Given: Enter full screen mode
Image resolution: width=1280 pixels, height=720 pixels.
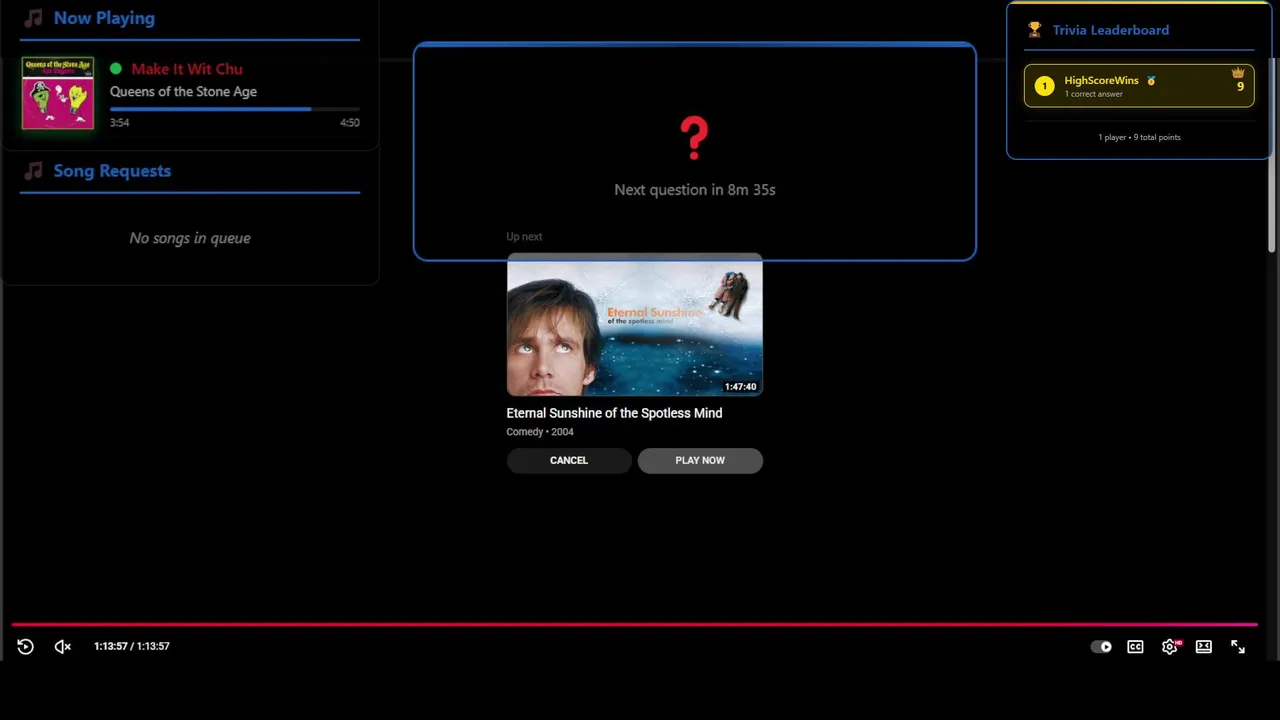Looking at the screenshot, I should 1238,647.
